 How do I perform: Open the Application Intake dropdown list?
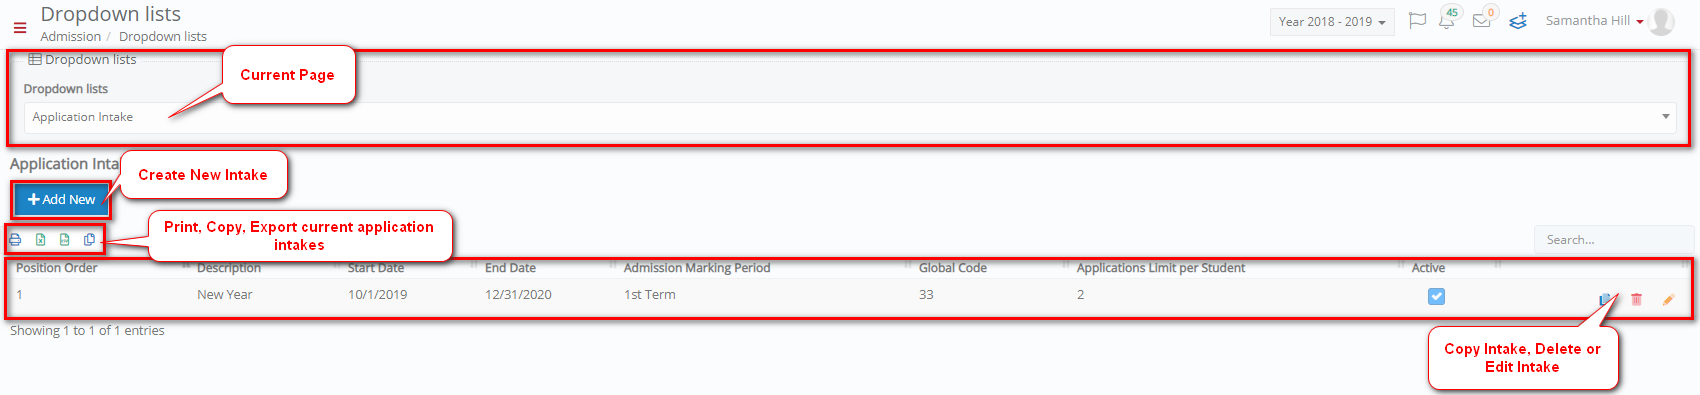(x=850, y=117)
